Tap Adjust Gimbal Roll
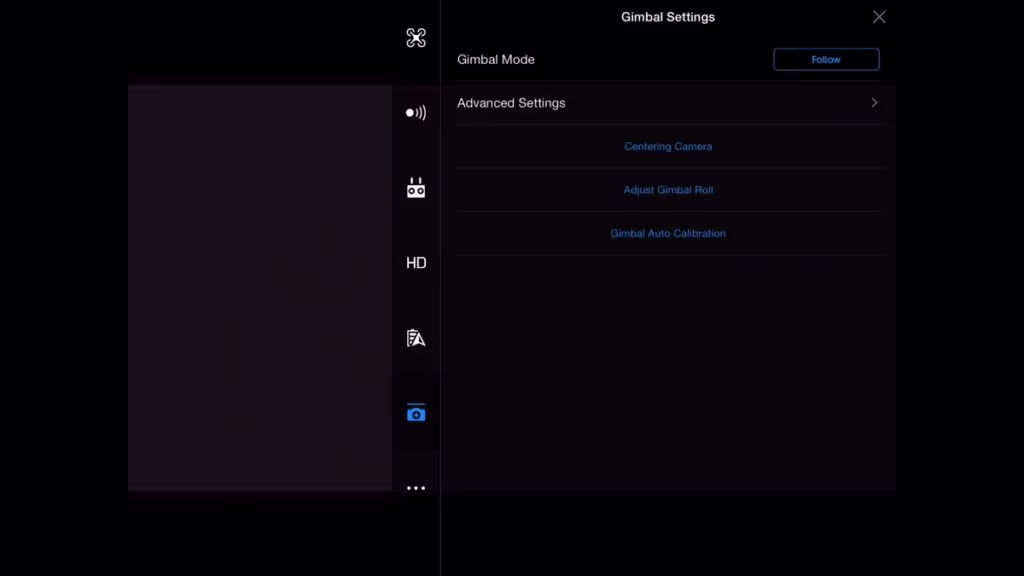1024x576 pixels. coord(668,190)
